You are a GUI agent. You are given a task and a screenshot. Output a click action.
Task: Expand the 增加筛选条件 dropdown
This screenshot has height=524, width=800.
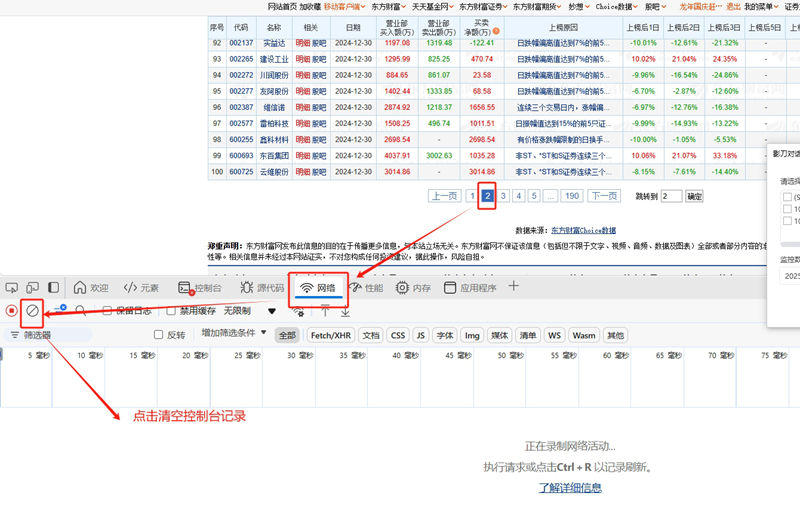point(234,333)
